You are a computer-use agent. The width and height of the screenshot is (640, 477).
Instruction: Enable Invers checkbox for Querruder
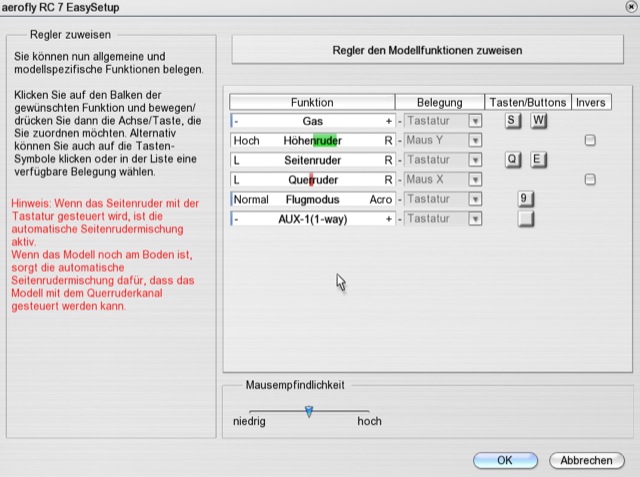(590, 180)
